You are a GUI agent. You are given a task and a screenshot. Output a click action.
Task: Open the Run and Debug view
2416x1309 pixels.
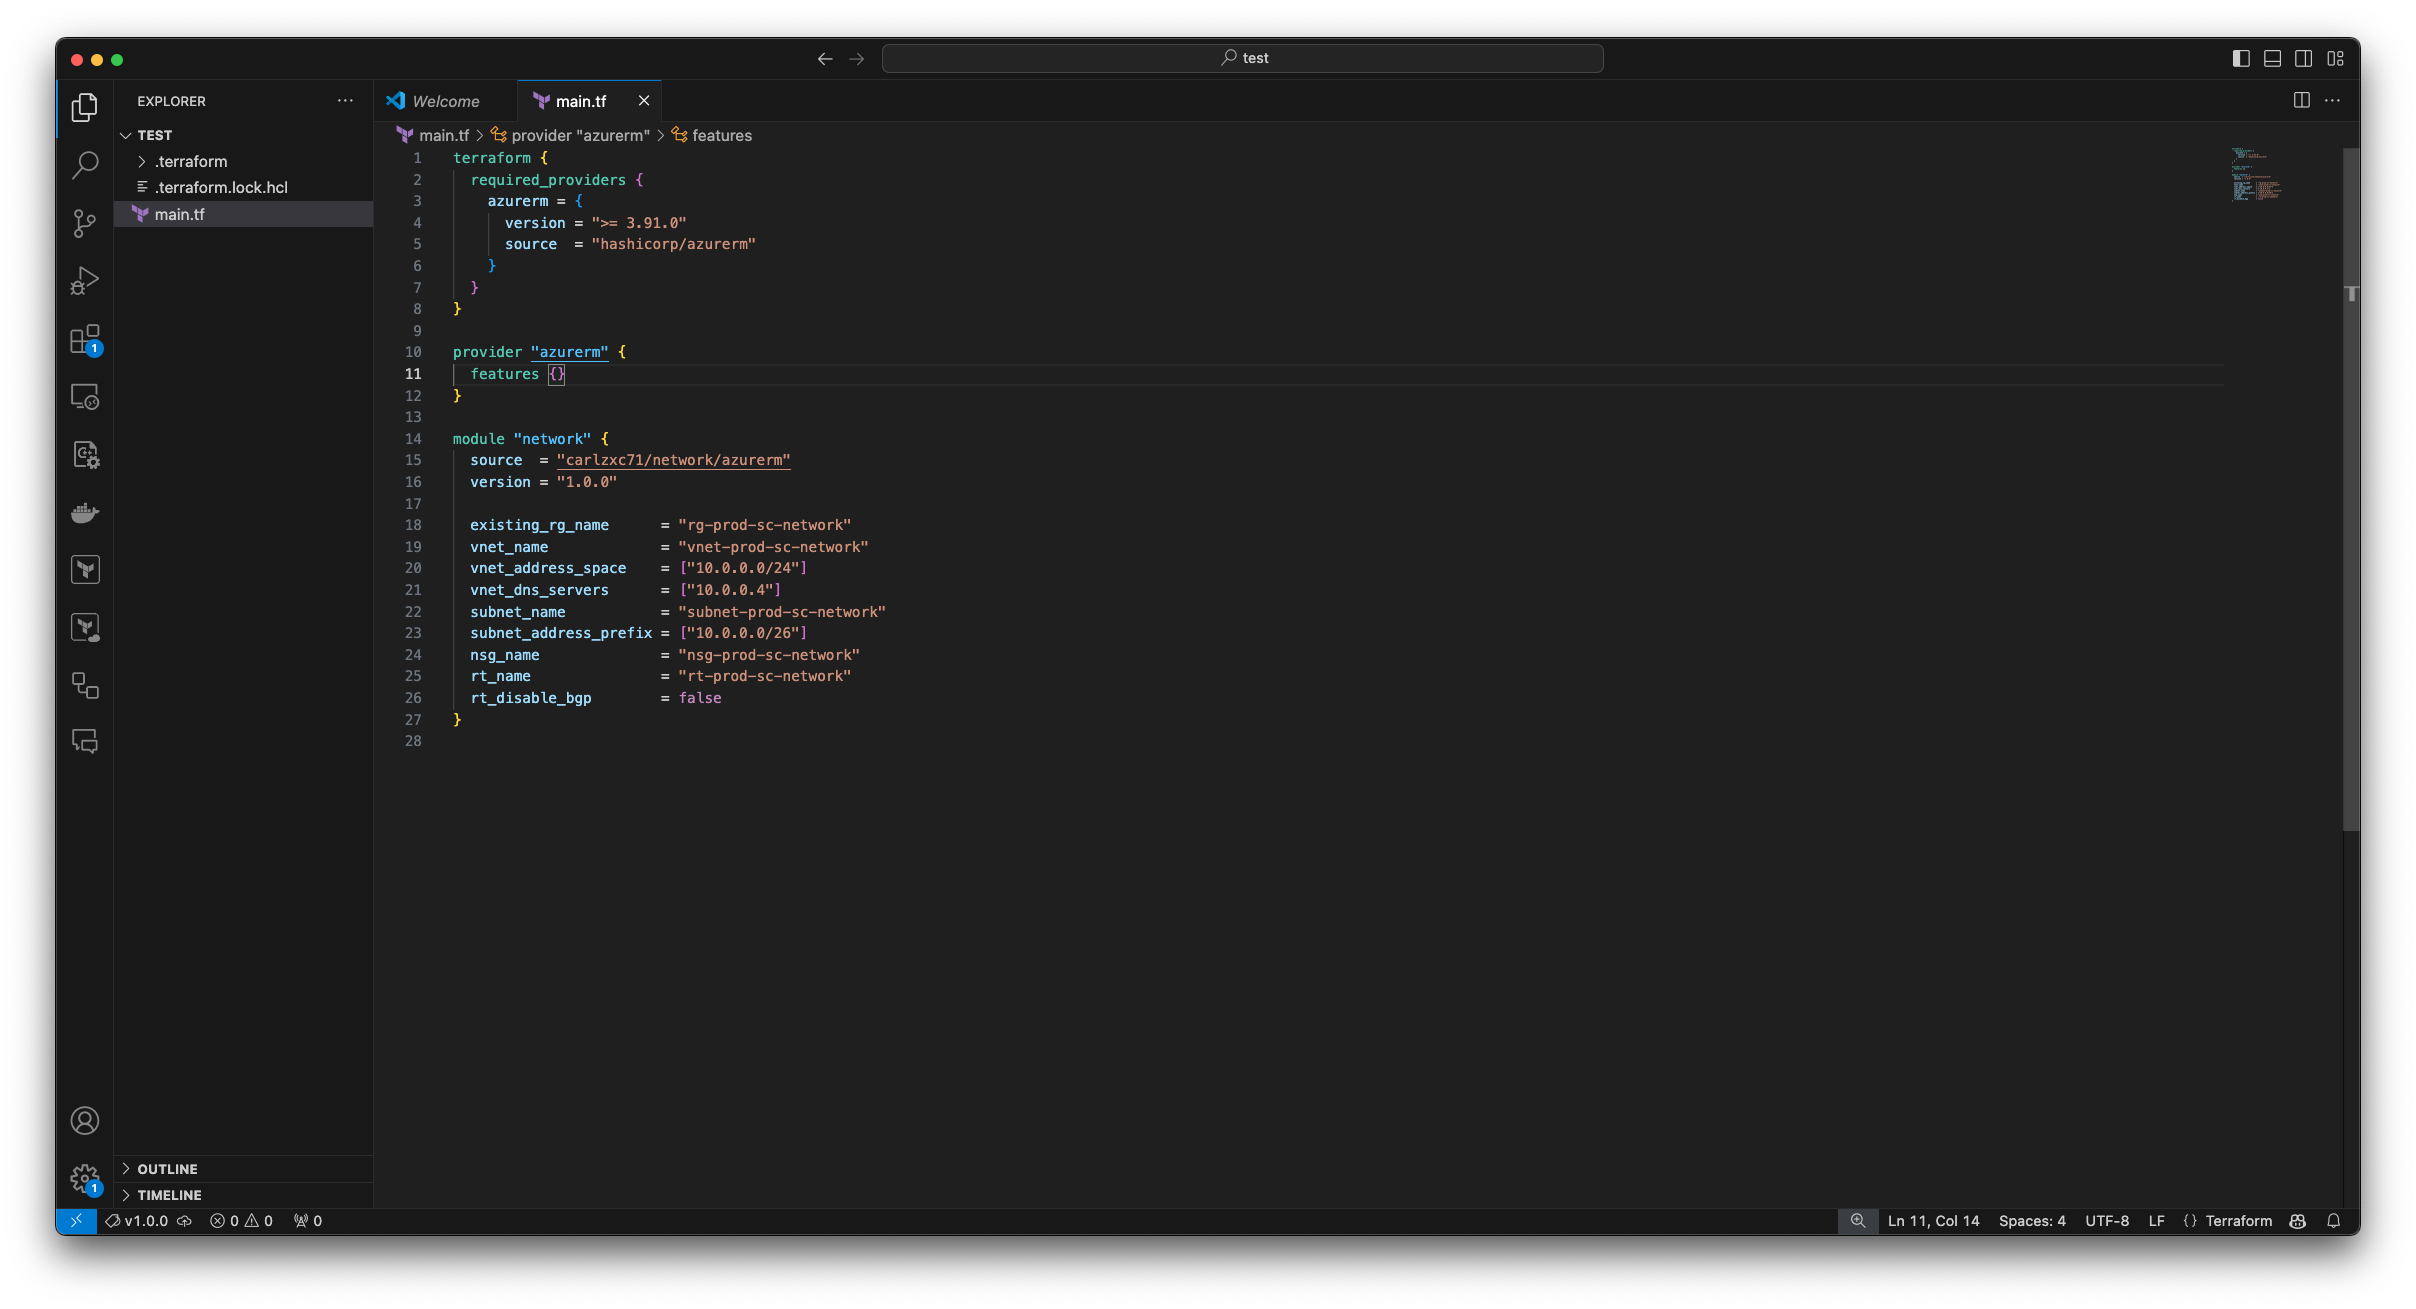(x=85, y=281)
